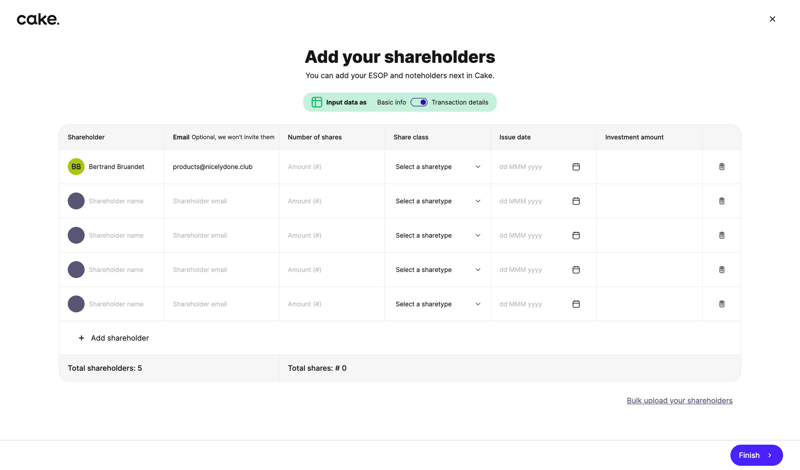Image resolution: width=800 pixels, height=470 pixels.
Task: Select the Basic info label
Action: click(391, 102)
